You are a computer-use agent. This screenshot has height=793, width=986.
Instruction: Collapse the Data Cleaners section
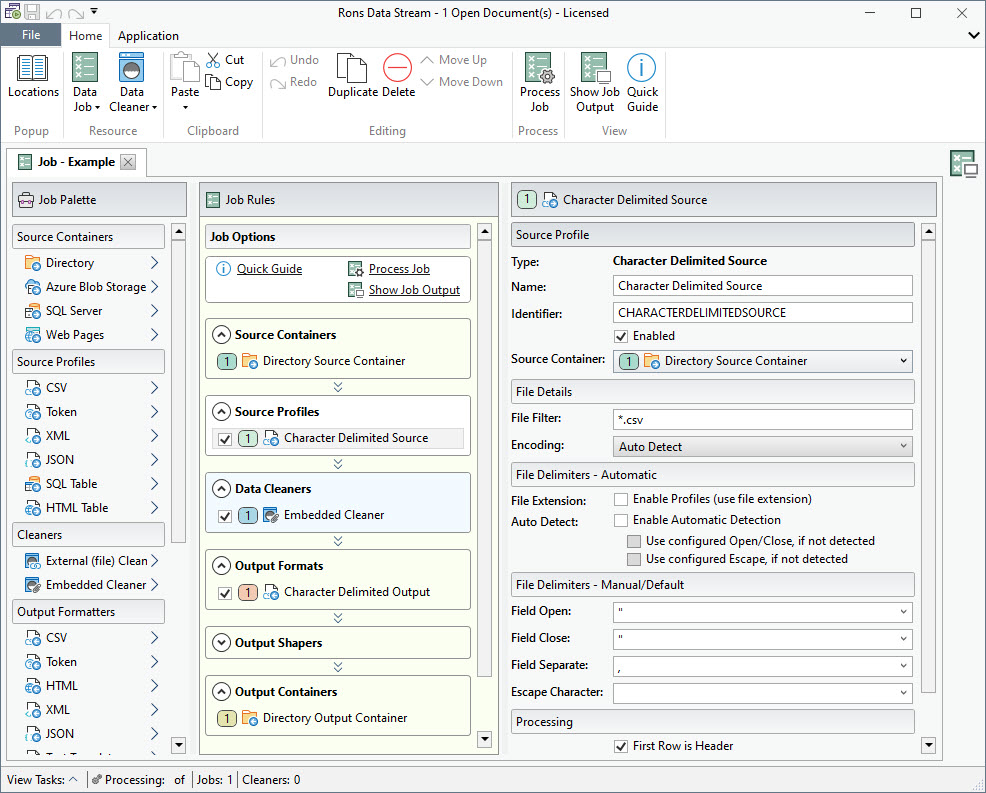pos(222,489)
